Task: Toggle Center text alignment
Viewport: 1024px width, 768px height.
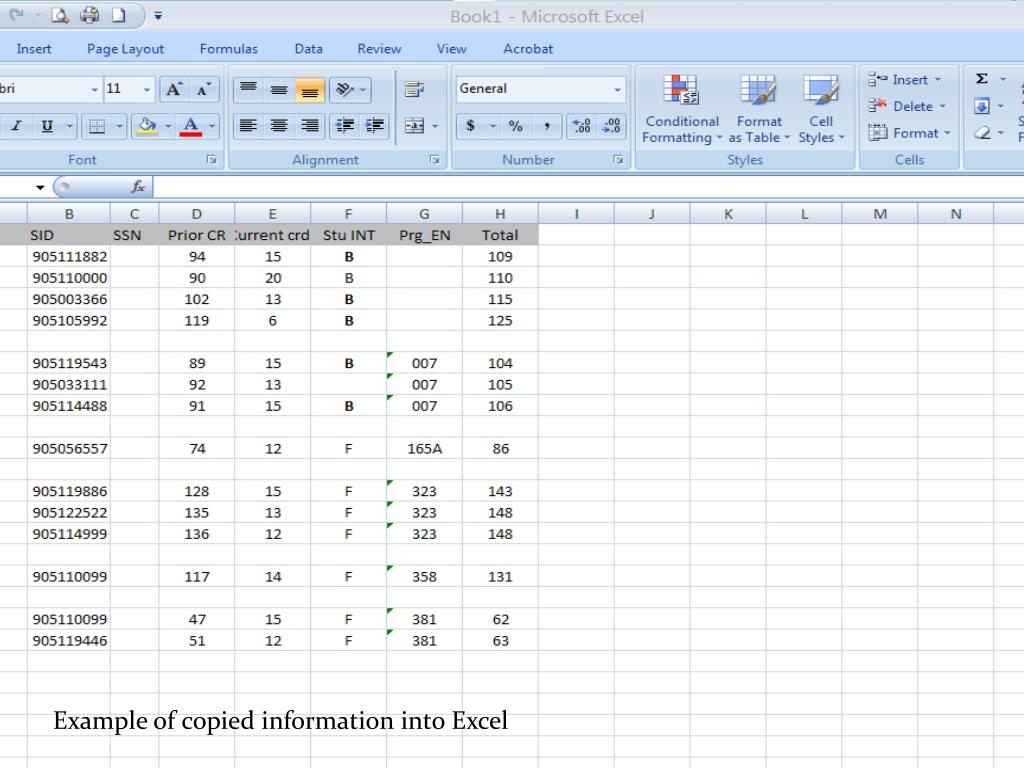Action: point(279,125)
